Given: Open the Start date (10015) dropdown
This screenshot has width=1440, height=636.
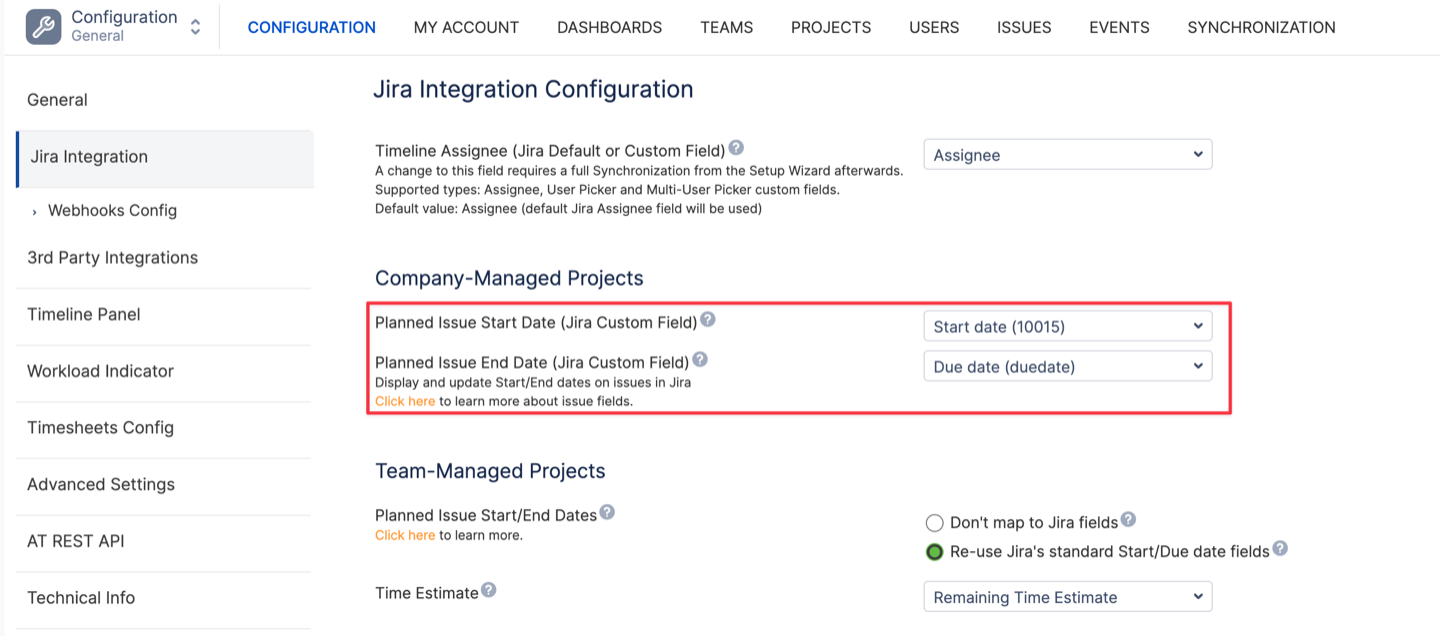Looking at the screenshot, I should pyautogui.click(x=1067, y=326).
